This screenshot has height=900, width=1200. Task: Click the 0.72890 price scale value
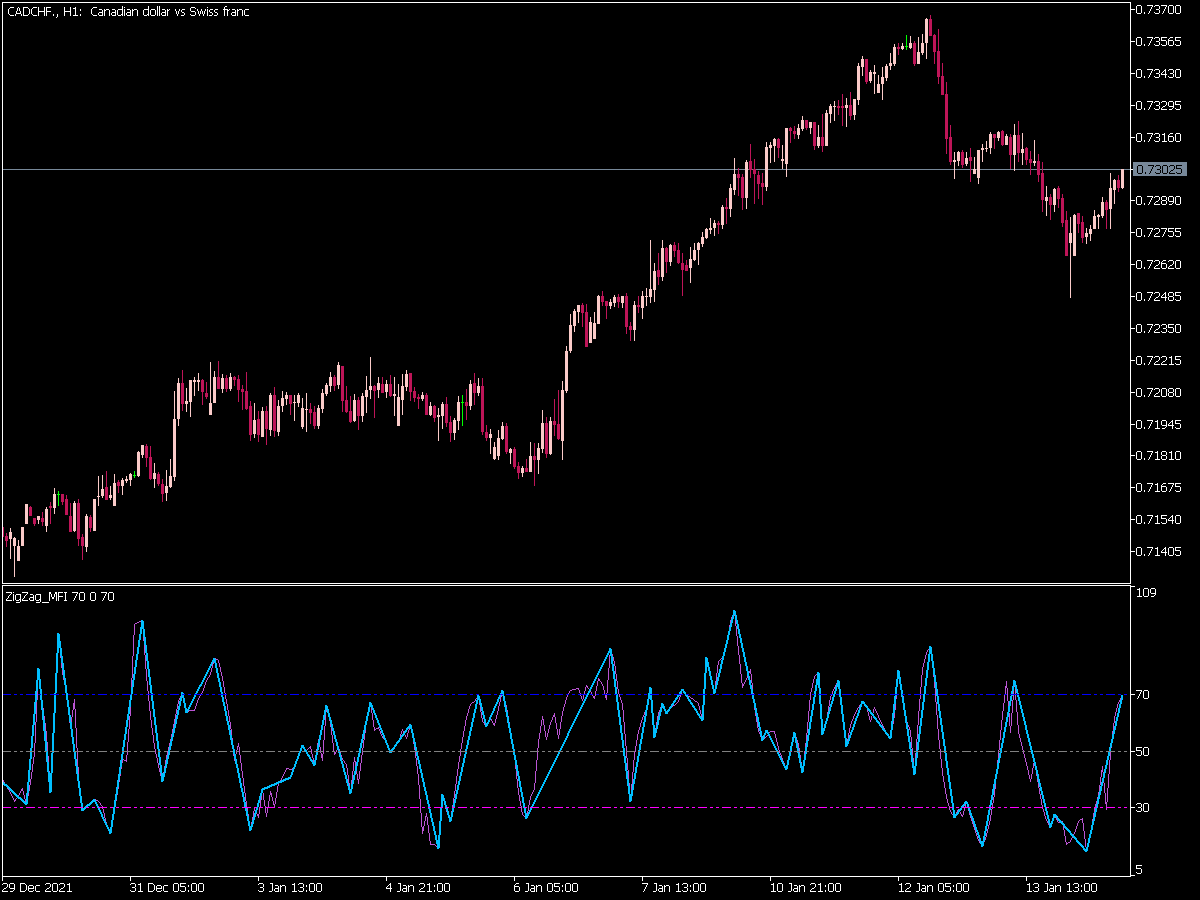point(1158,201)
